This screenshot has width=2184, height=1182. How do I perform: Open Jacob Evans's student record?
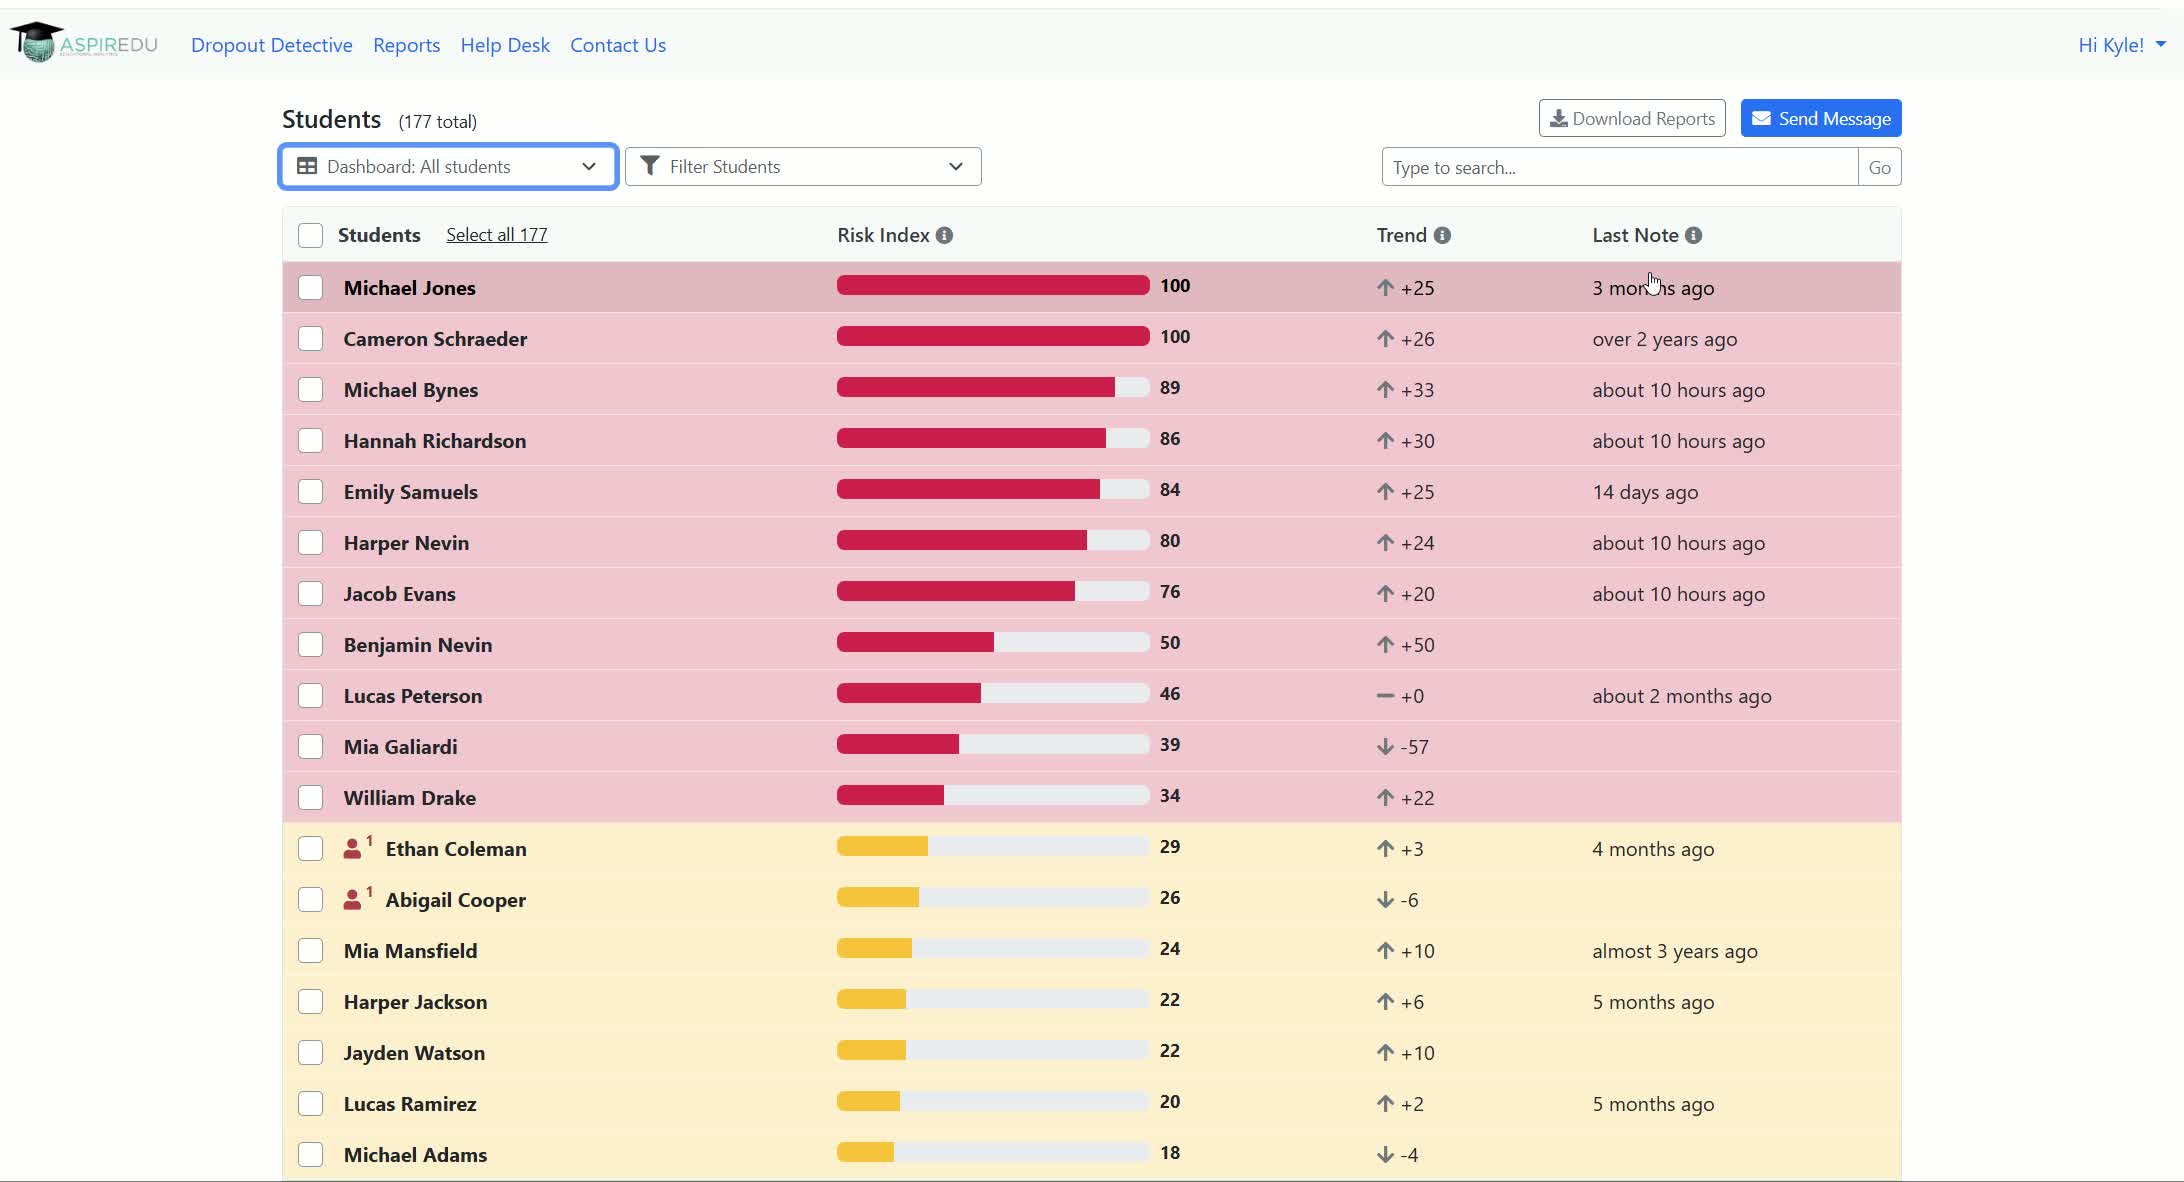[400, 594]
